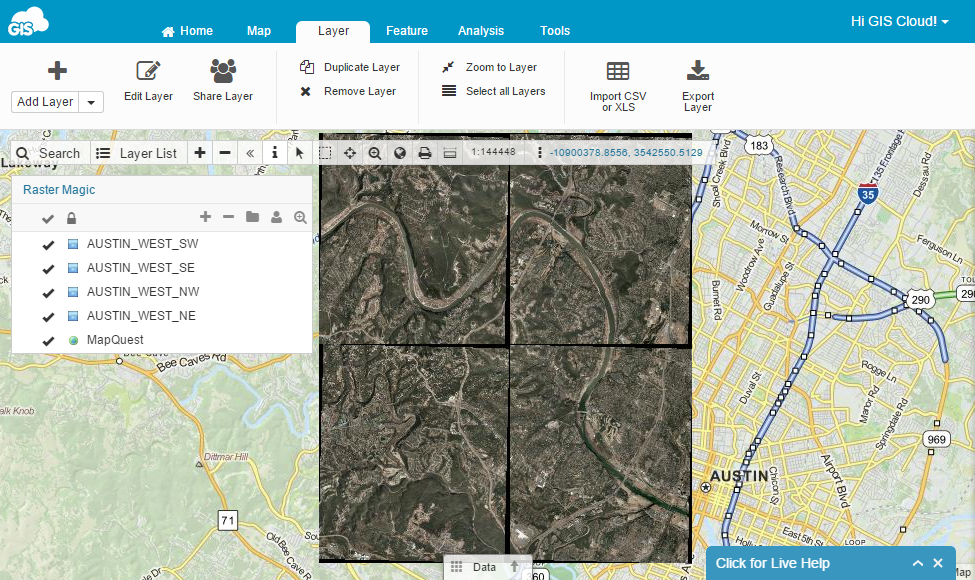The image size is (975, 580).
Task: Collapse map toolbar with double chevron
Action: pos(250,154)
